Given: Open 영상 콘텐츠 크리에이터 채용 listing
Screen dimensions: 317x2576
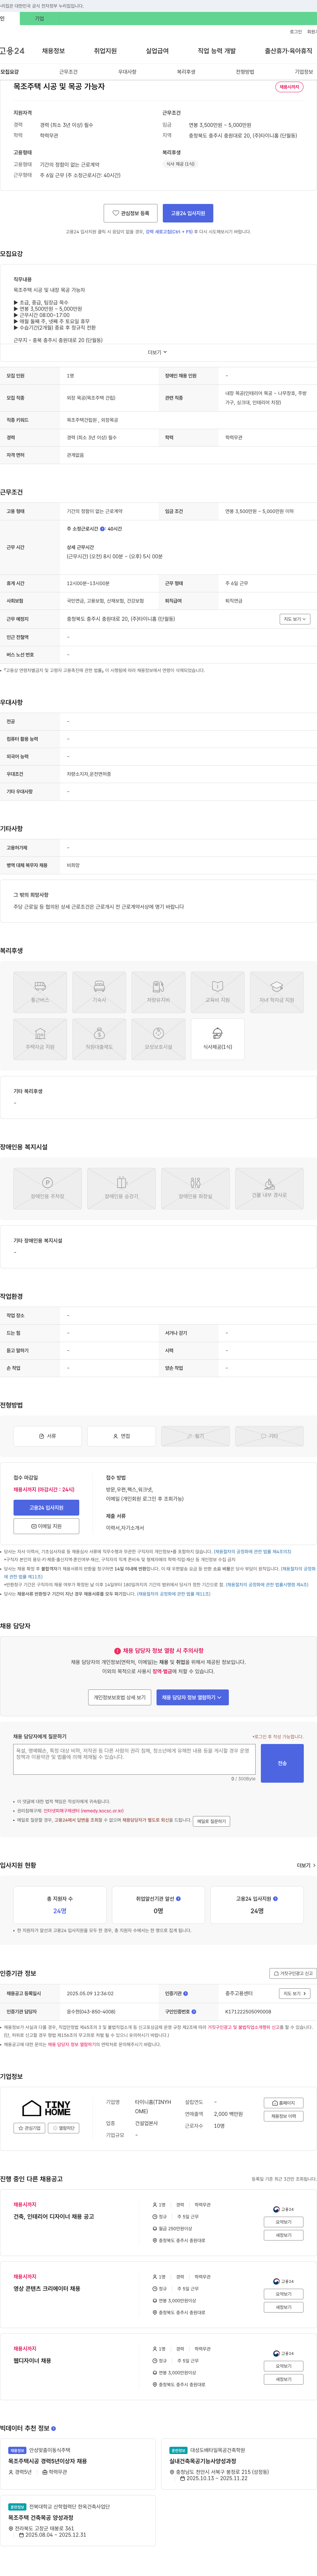Looking at the screenshot, I should [x=47, y=2289].
